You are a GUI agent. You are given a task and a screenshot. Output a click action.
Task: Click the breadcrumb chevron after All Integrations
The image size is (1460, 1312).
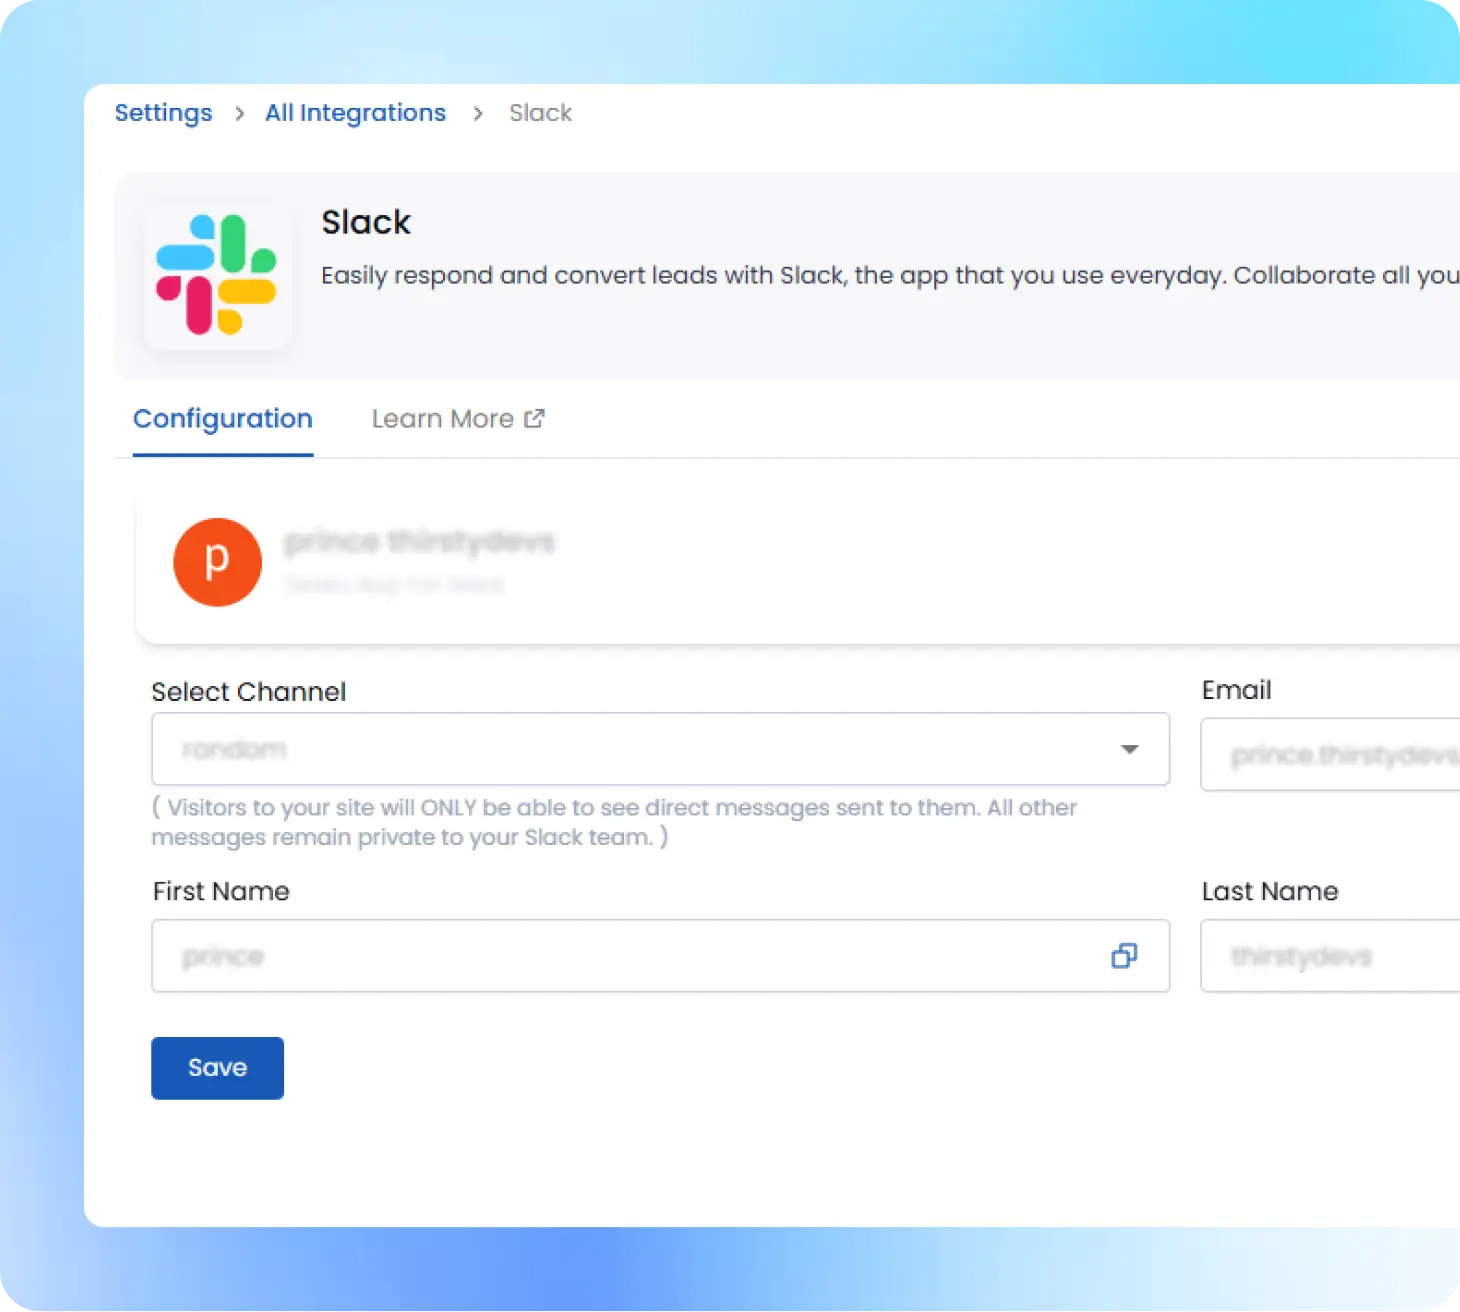point(478,114)
